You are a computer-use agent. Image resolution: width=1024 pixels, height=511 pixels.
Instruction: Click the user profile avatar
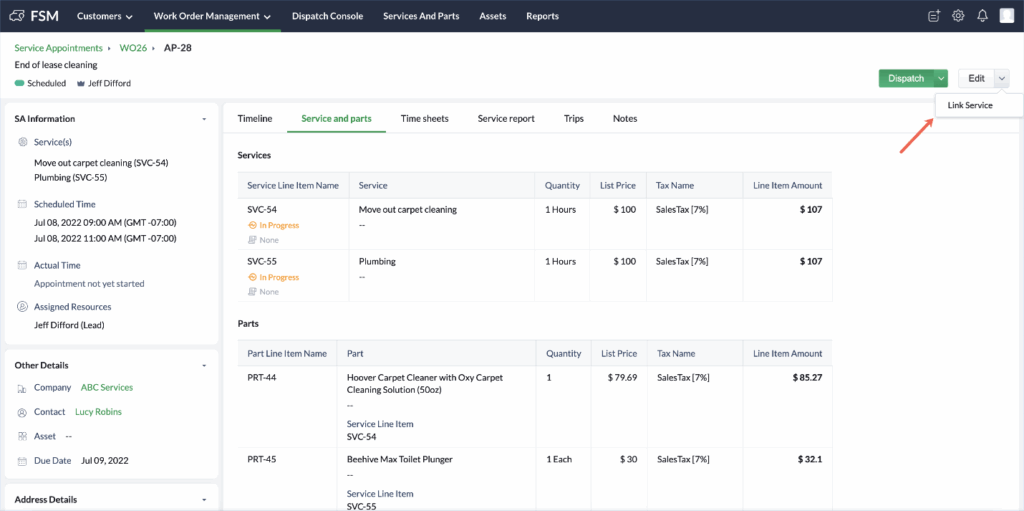point(1007,16)
